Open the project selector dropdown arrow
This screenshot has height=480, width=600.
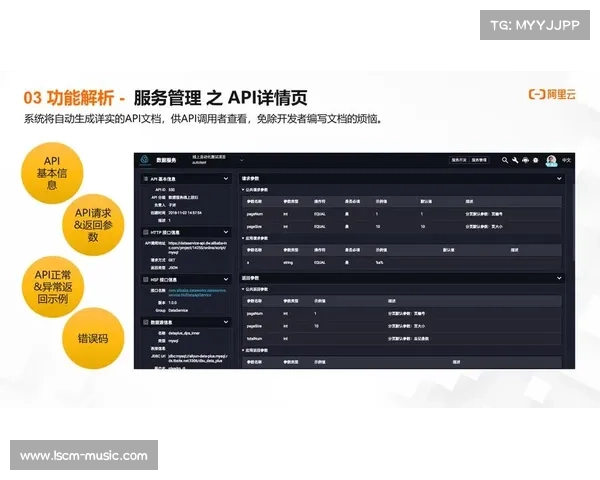(241, 160)
